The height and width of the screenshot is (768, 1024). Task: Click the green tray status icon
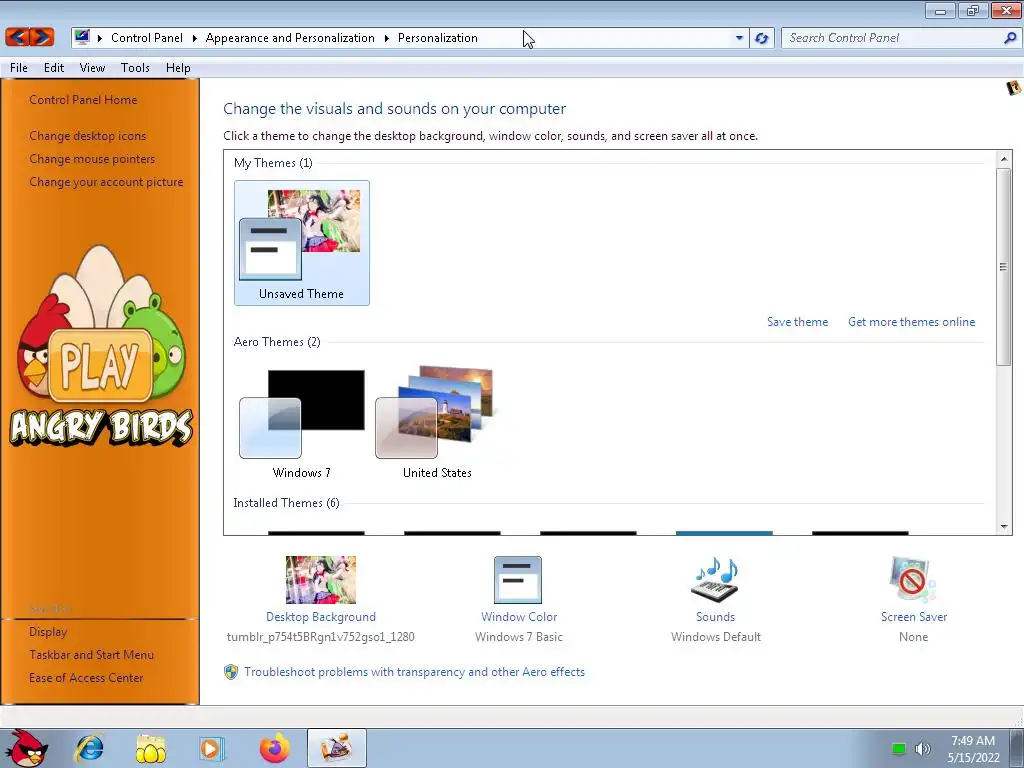click(899, 749)
